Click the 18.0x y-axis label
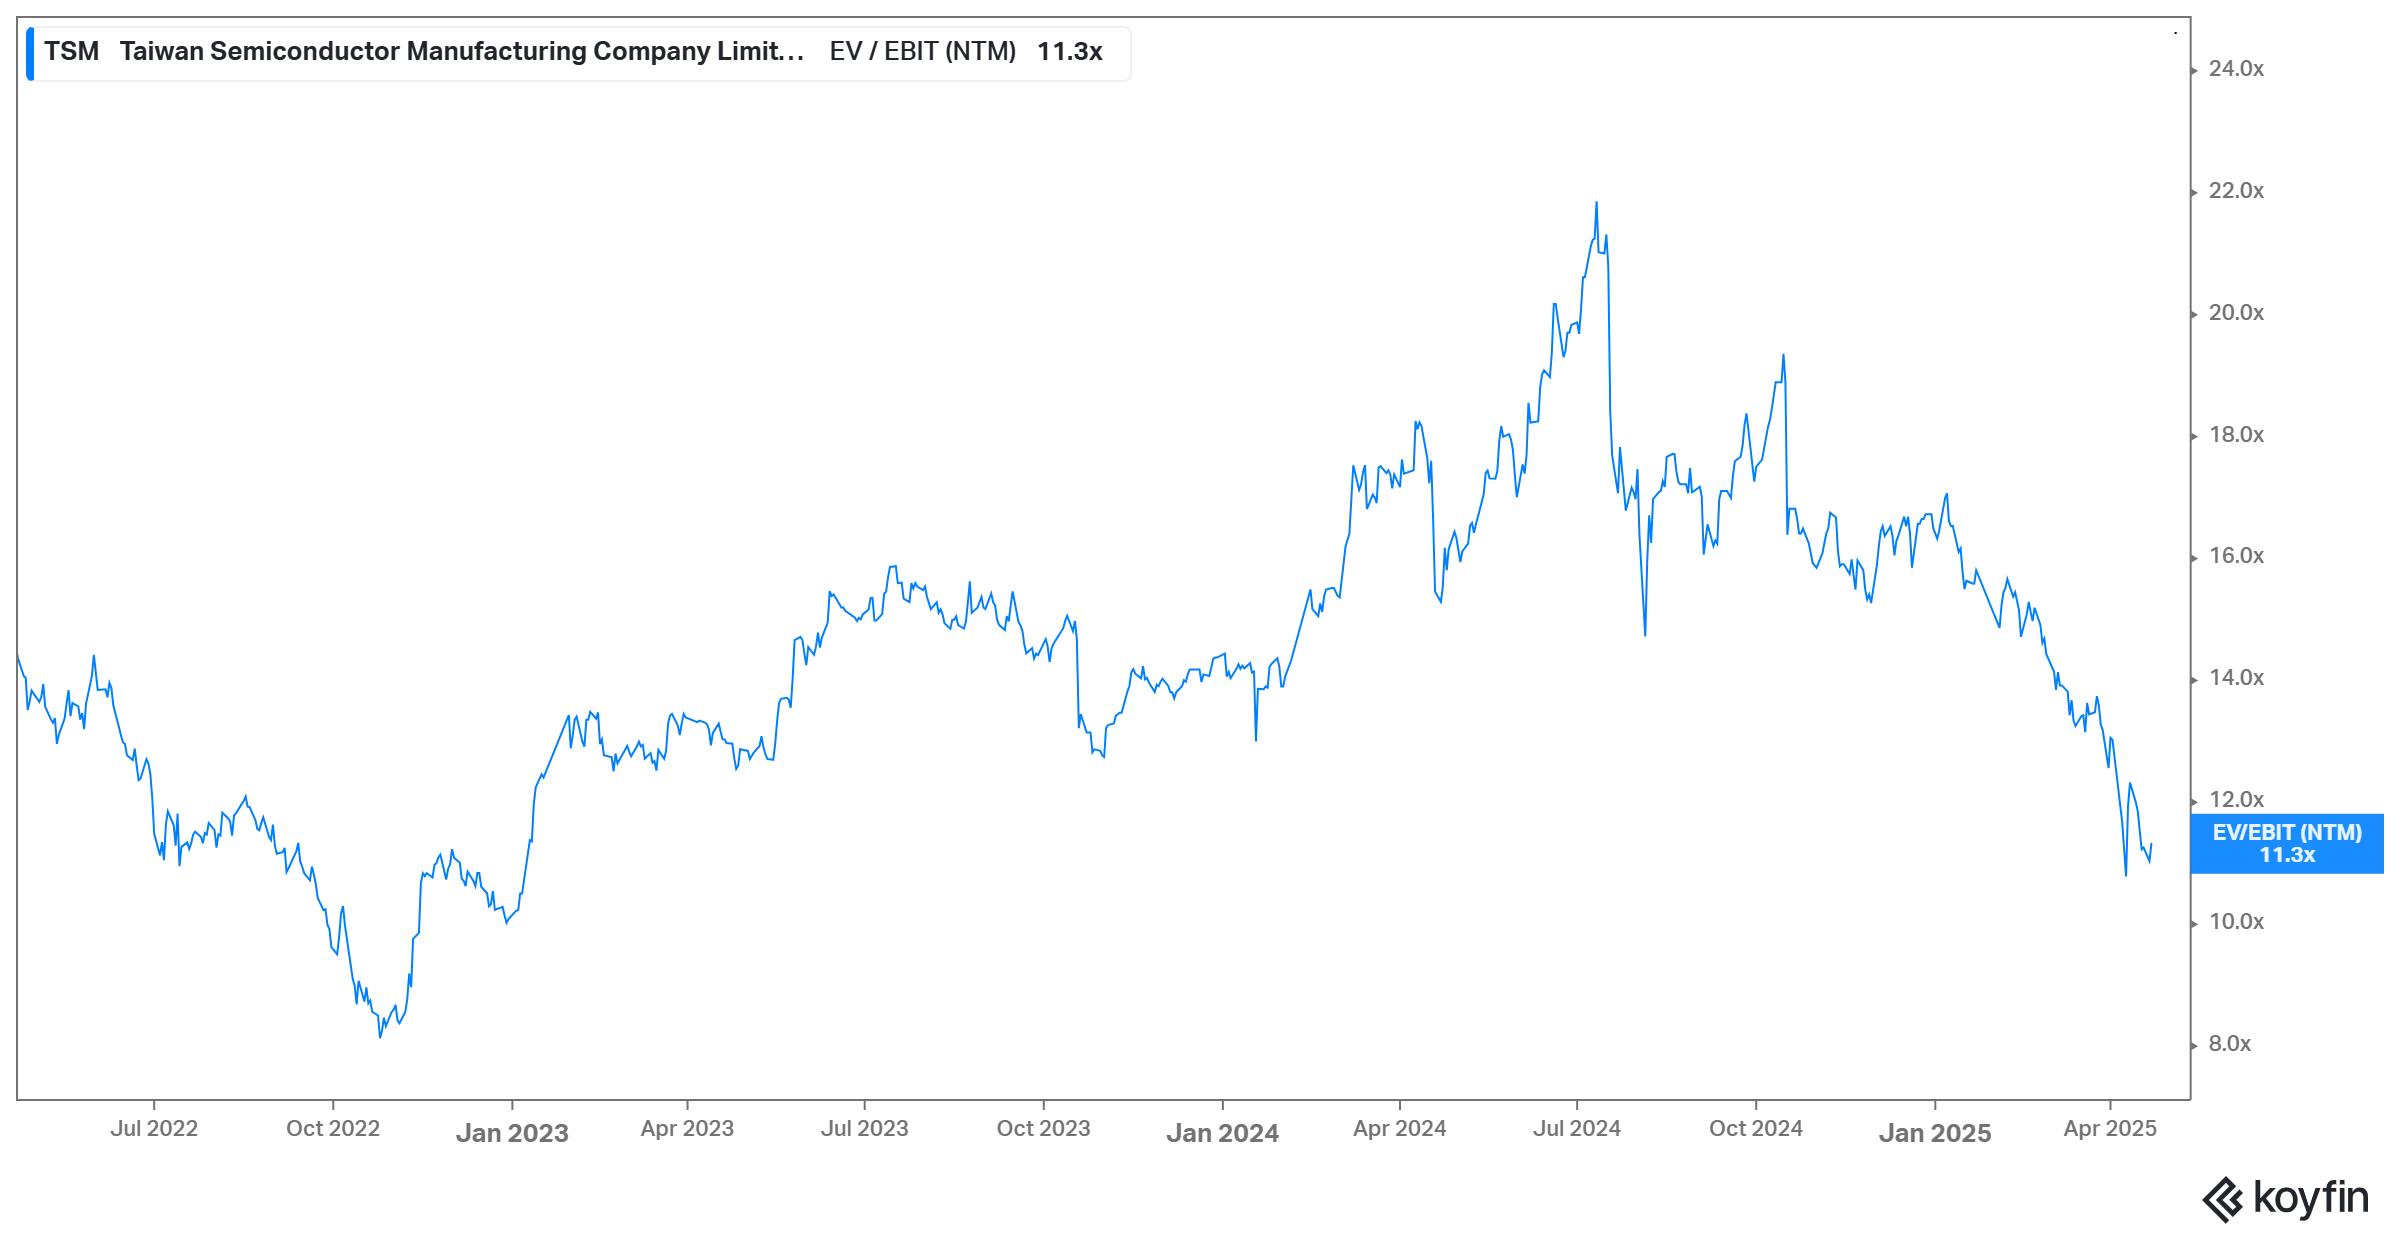The image size is (2400, 1240). [x=2236, y=435]
